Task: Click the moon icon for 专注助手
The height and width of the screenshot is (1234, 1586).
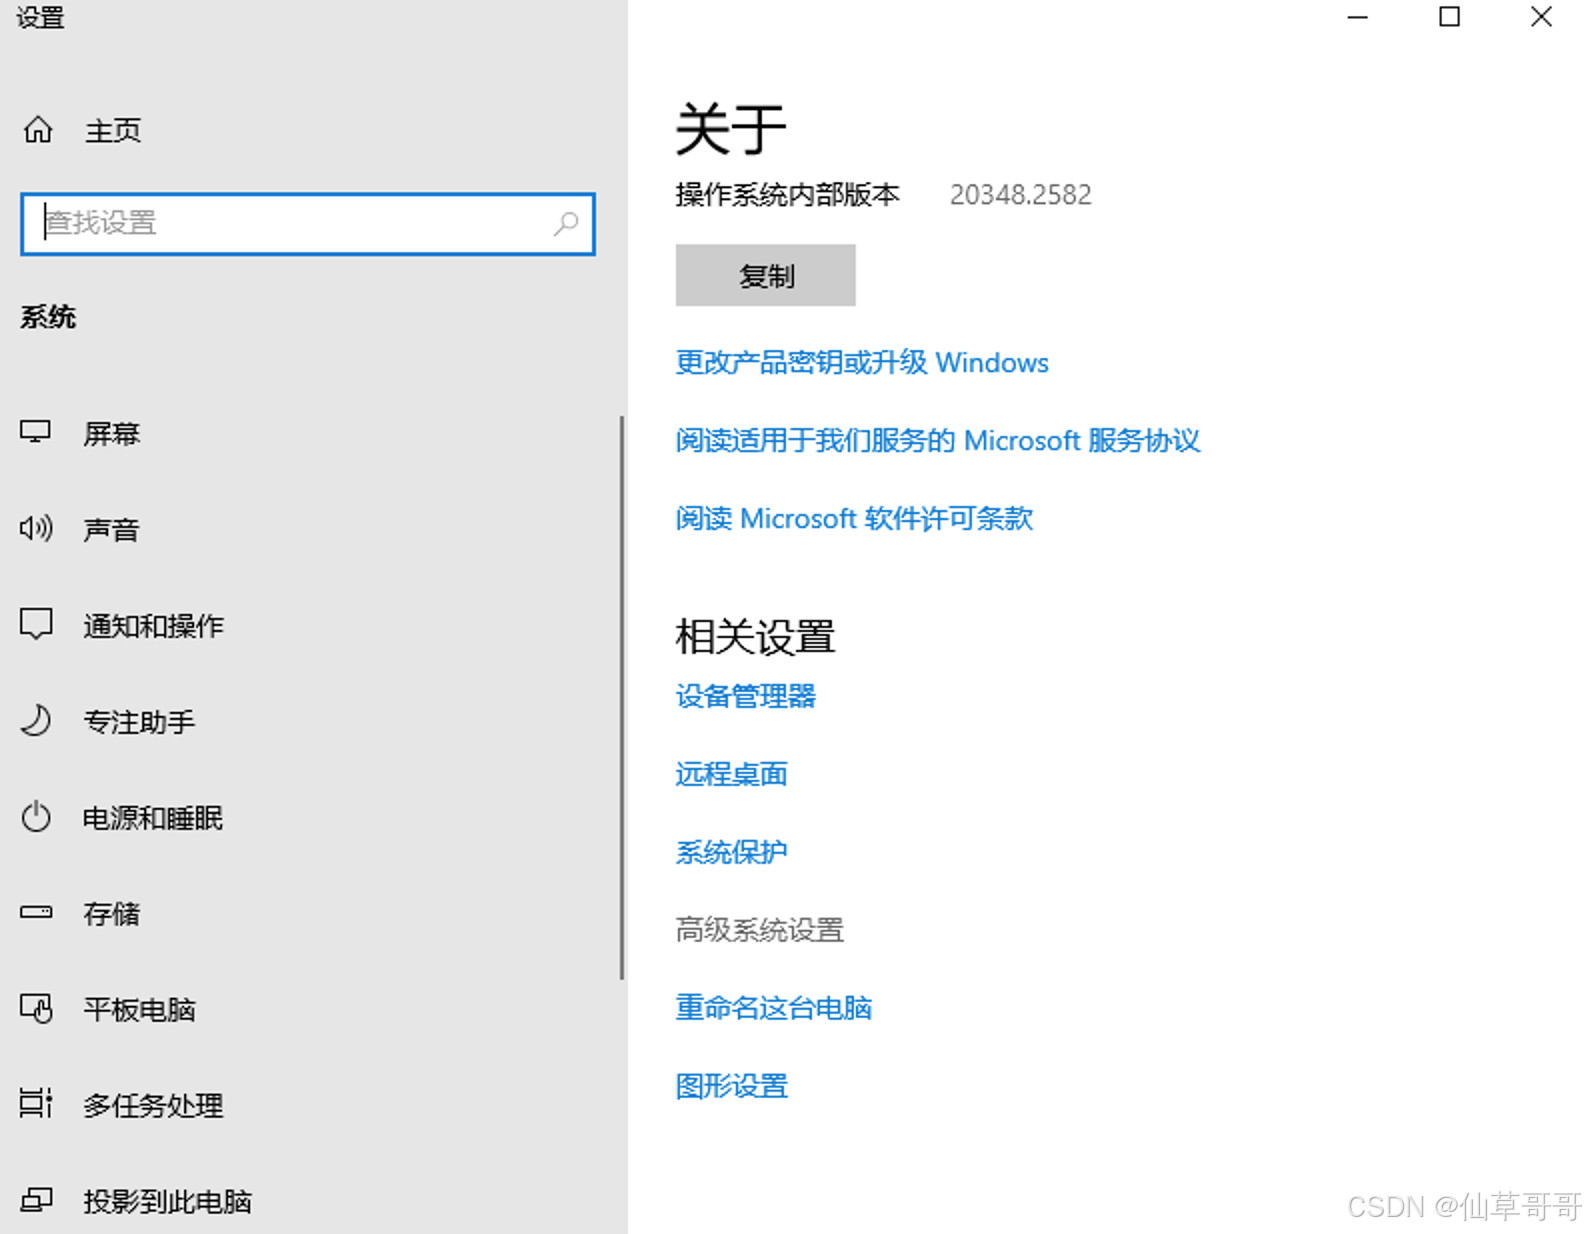Action: point(36,720)
